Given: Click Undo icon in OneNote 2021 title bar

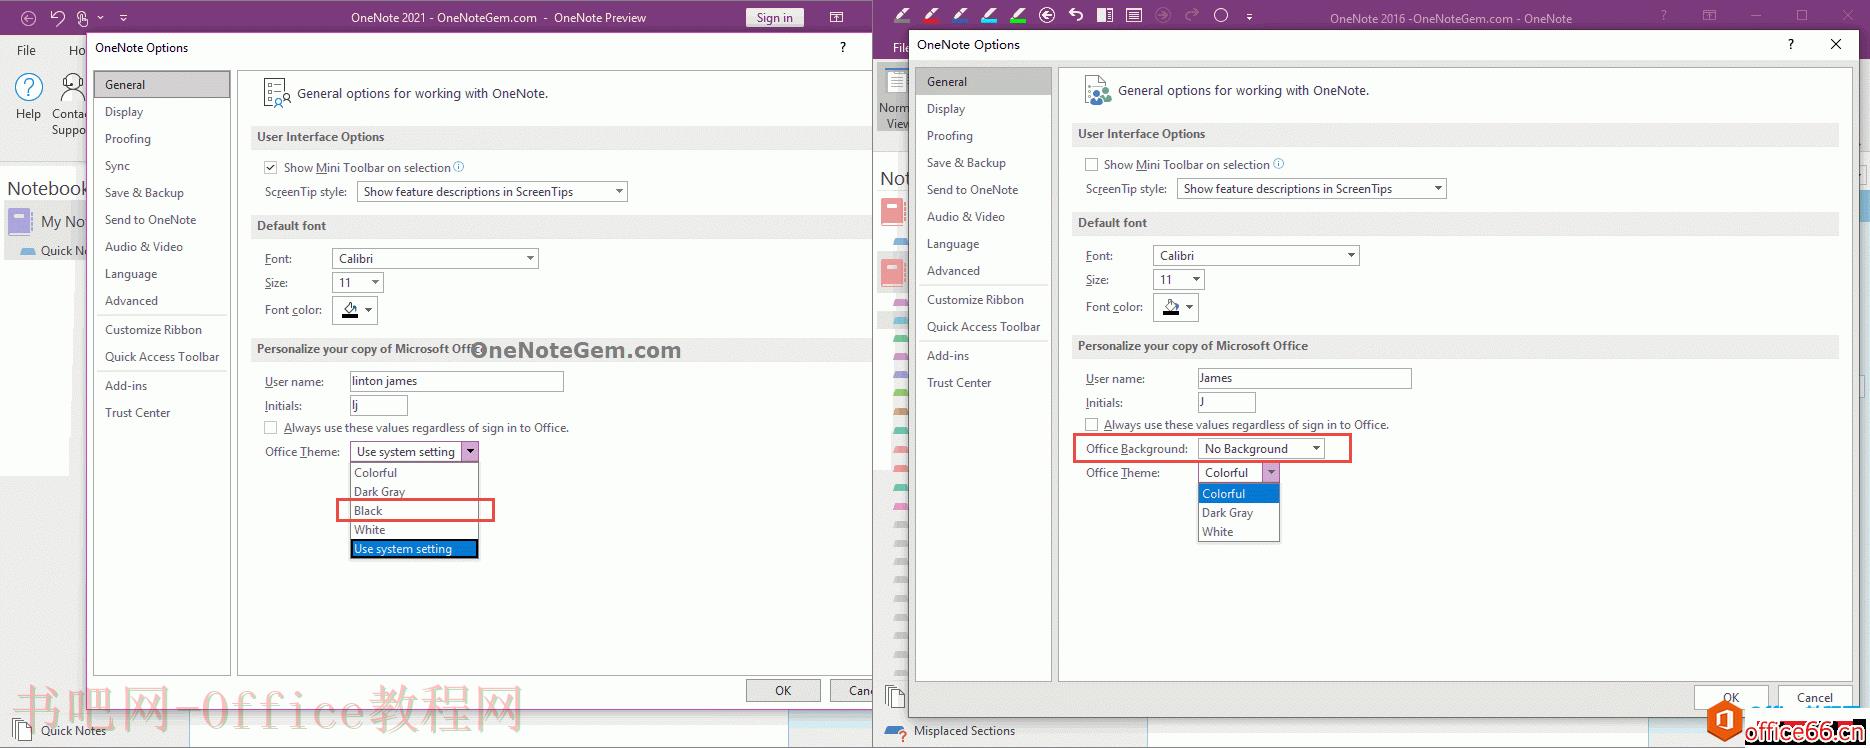Looking at the screenshot, I should (57, 17).
